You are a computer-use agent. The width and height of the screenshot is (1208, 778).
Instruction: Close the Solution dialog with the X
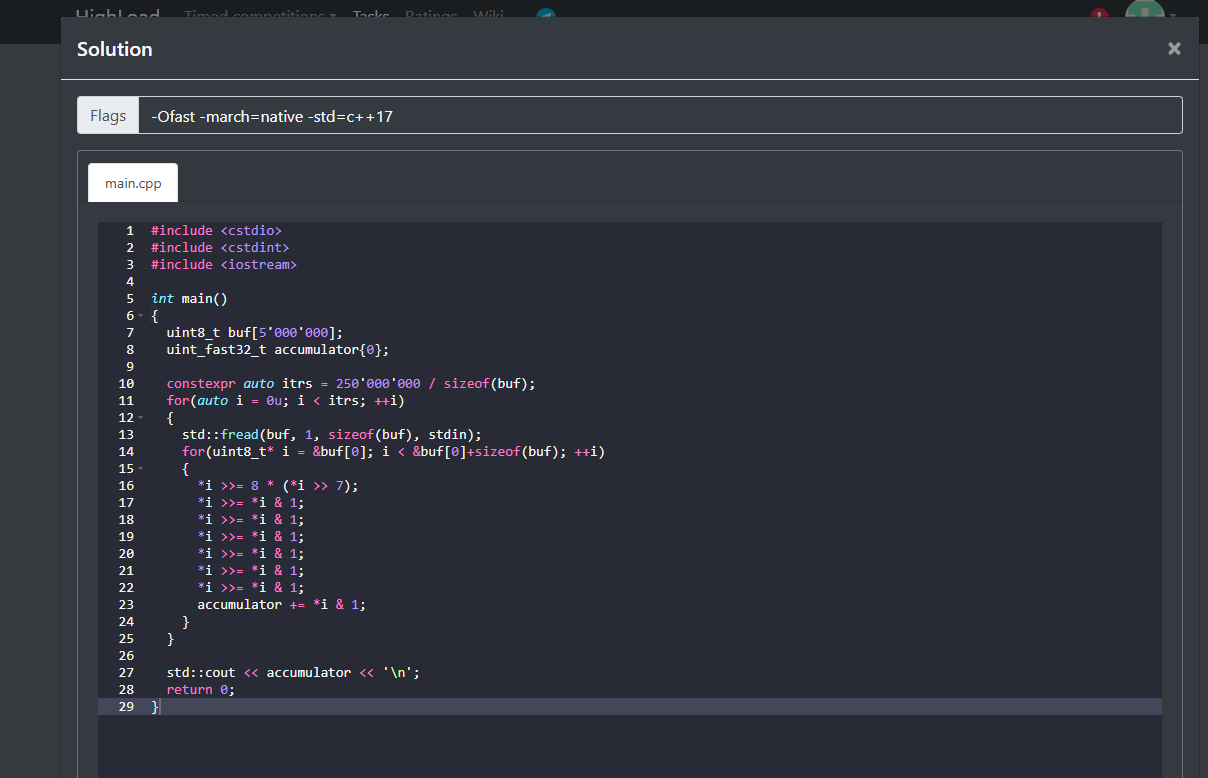click(x=1174, y=49)
